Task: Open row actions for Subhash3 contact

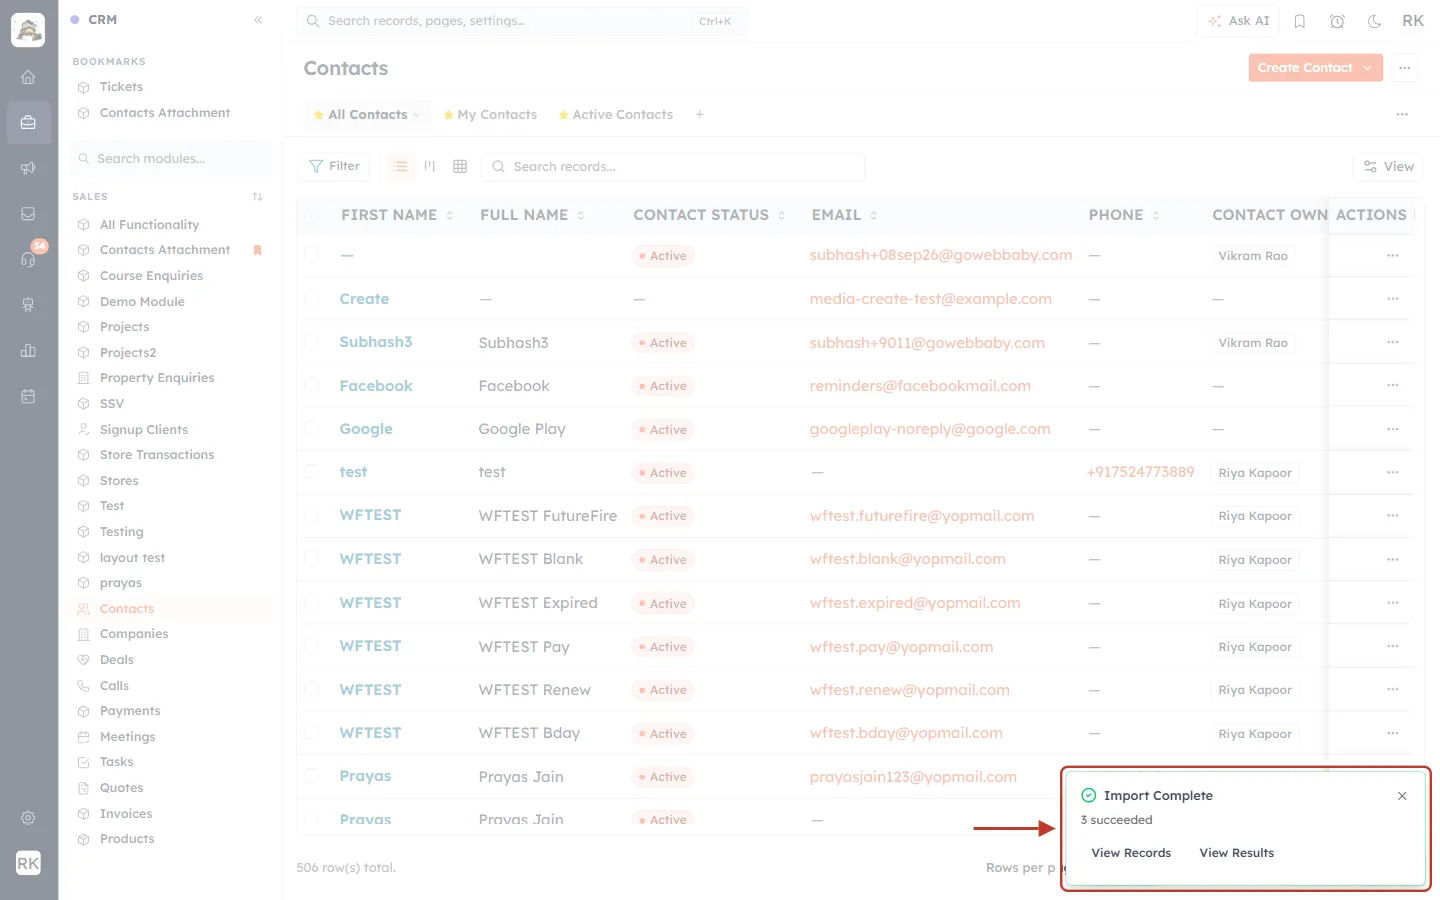Action: 1392,342
